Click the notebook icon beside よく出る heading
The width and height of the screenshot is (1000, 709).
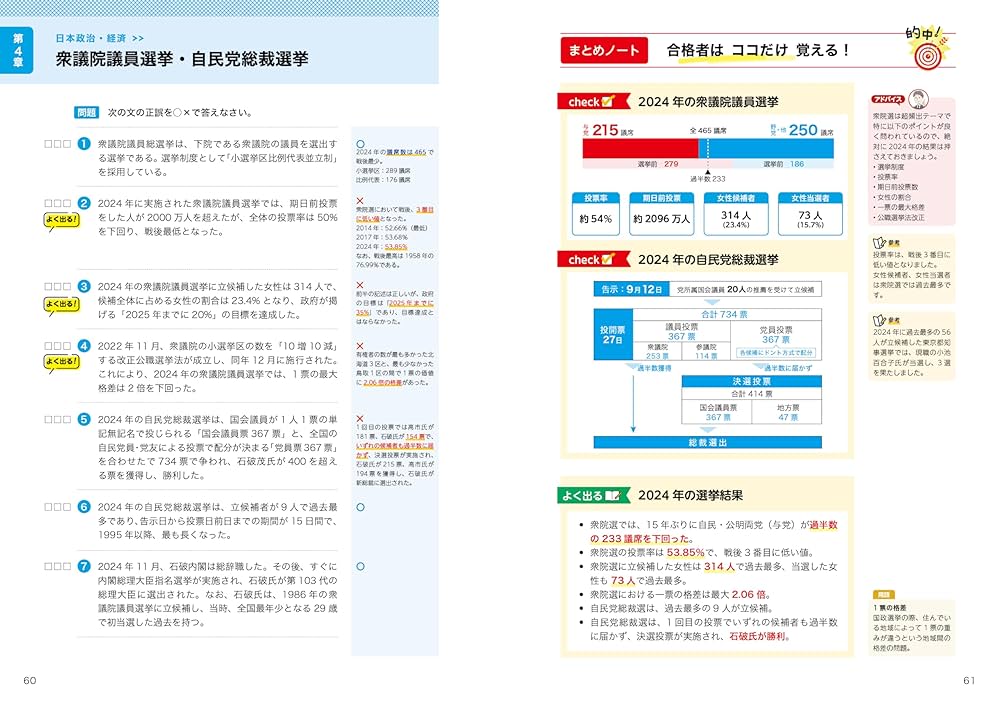click(613, 494)
